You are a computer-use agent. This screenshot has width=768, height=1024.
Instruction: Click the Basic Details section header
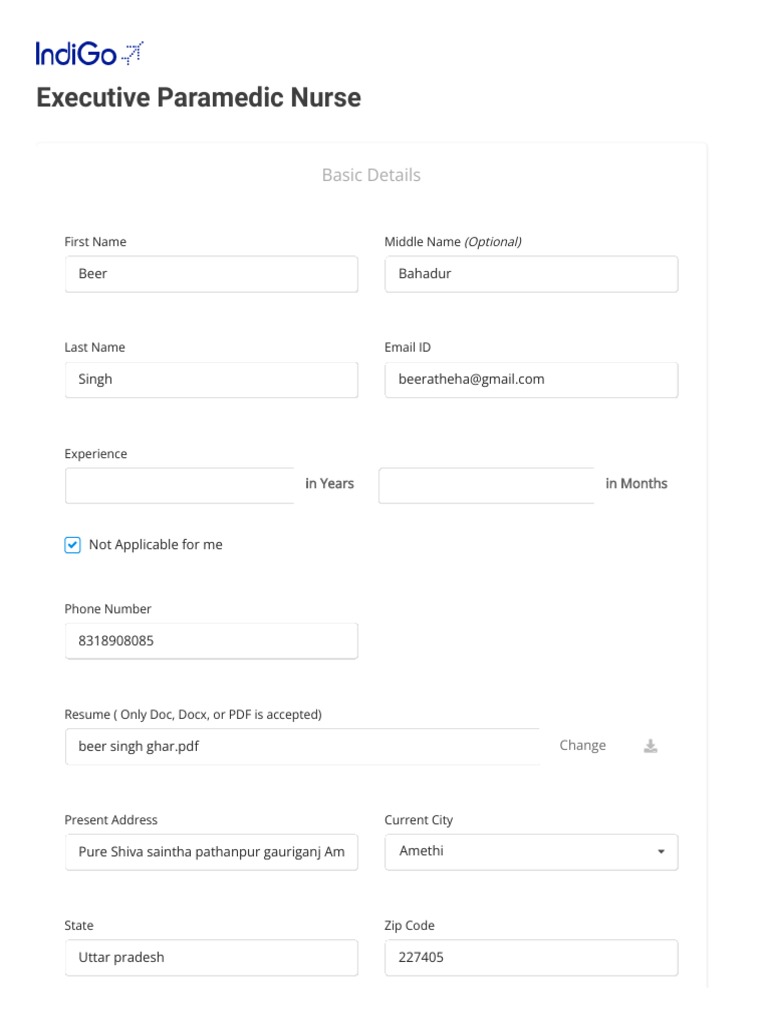pos(371,175)
